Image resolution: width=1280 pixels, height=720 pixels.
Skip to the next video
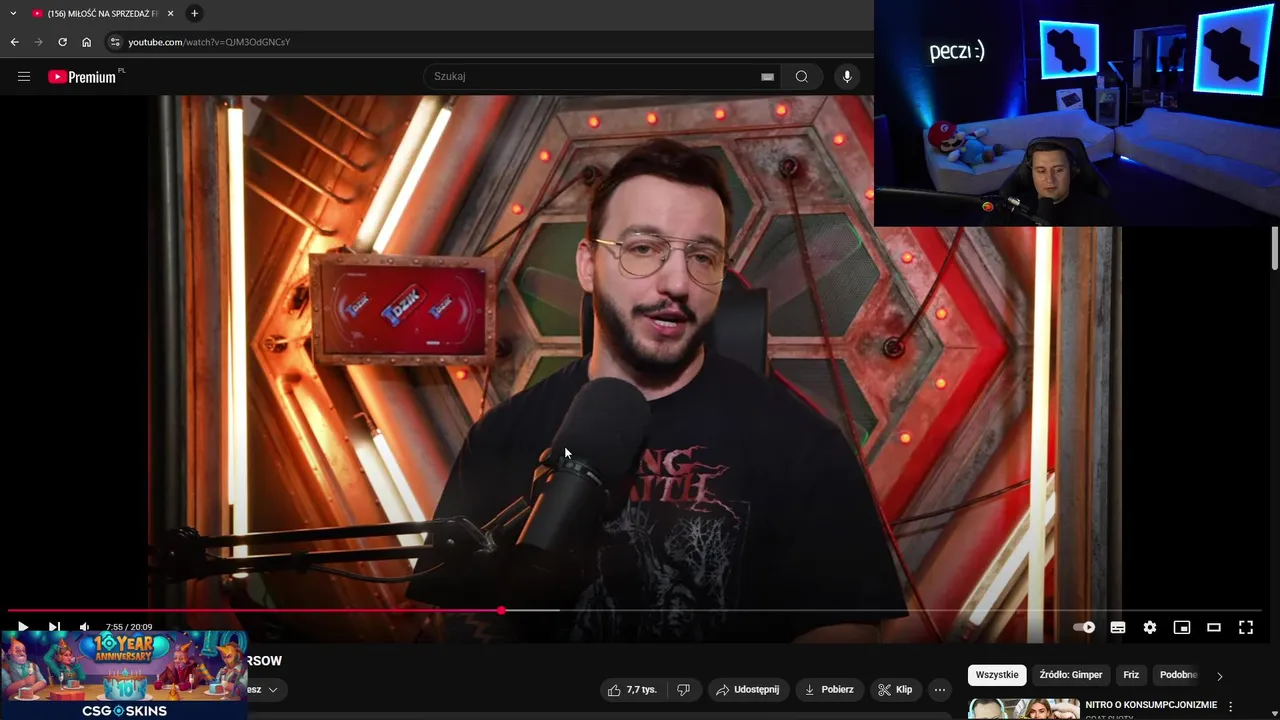click(x=54, y=627)
